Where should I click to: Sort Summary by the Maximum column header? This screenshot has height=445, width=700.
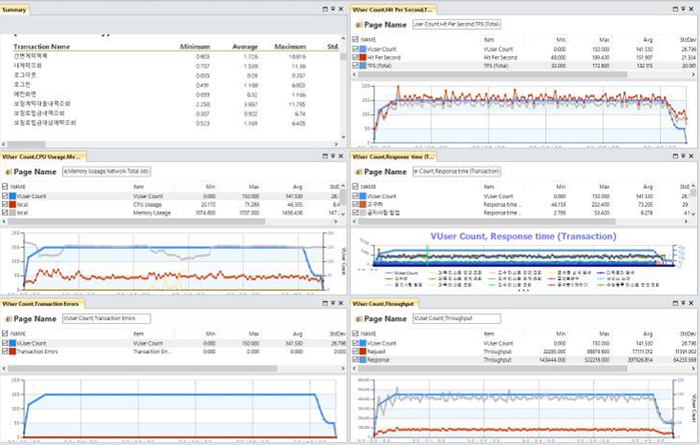click(290, 46)
